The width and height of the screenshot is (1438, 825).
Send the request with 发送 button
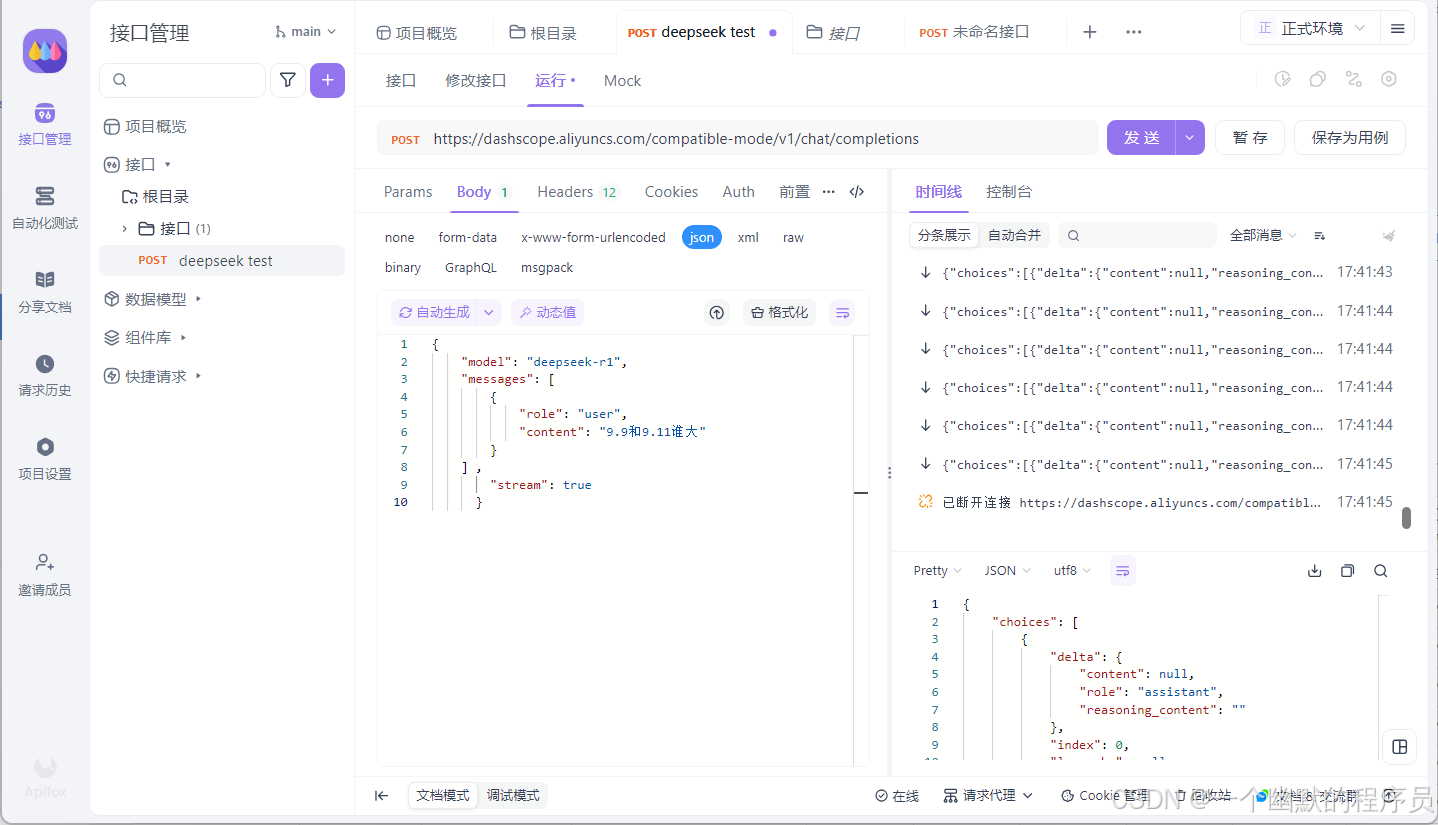click(1141, 138)
